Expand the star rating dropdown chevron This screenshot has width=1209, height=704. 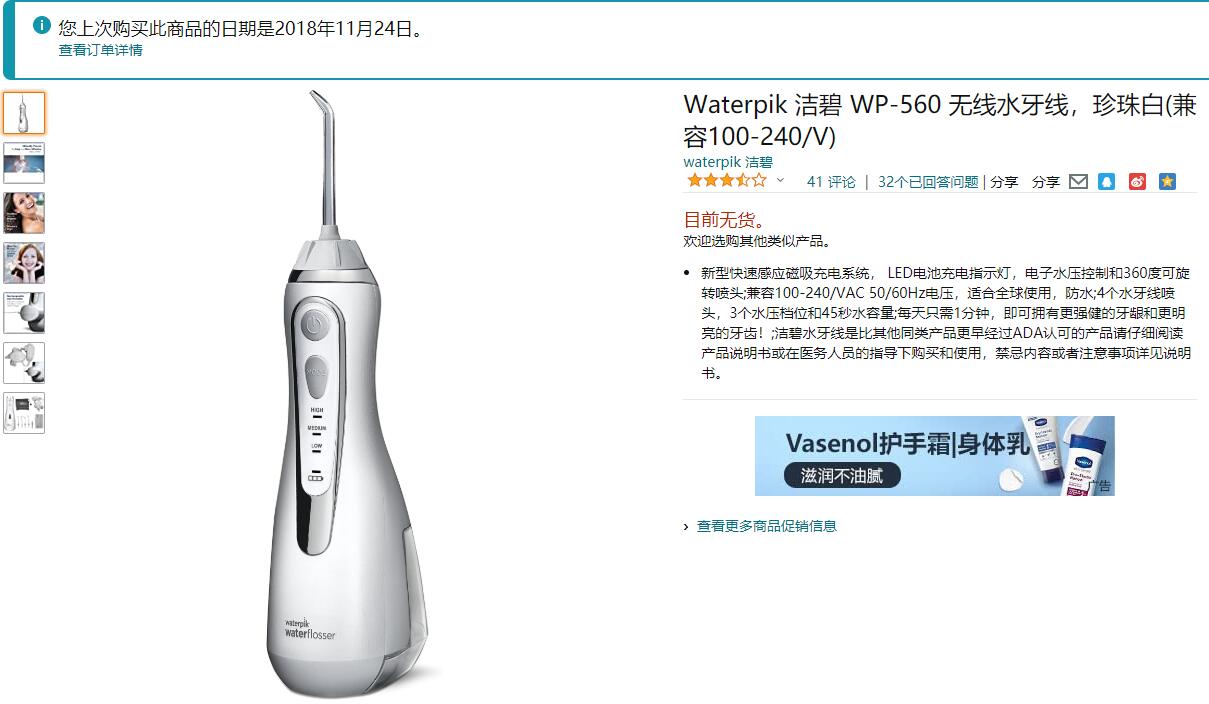(781, 181)
